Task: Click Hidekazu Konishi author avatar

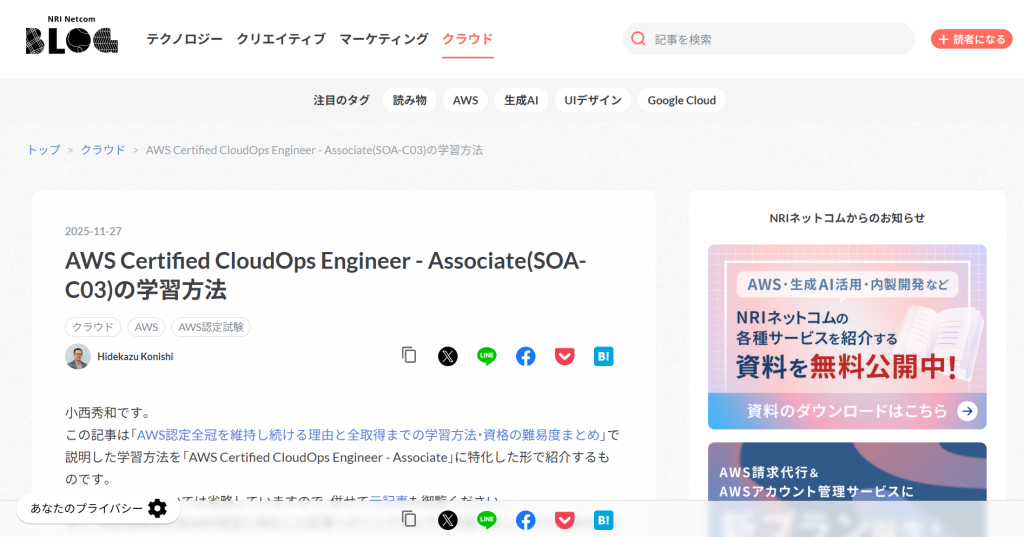Action: click(78, 356)
